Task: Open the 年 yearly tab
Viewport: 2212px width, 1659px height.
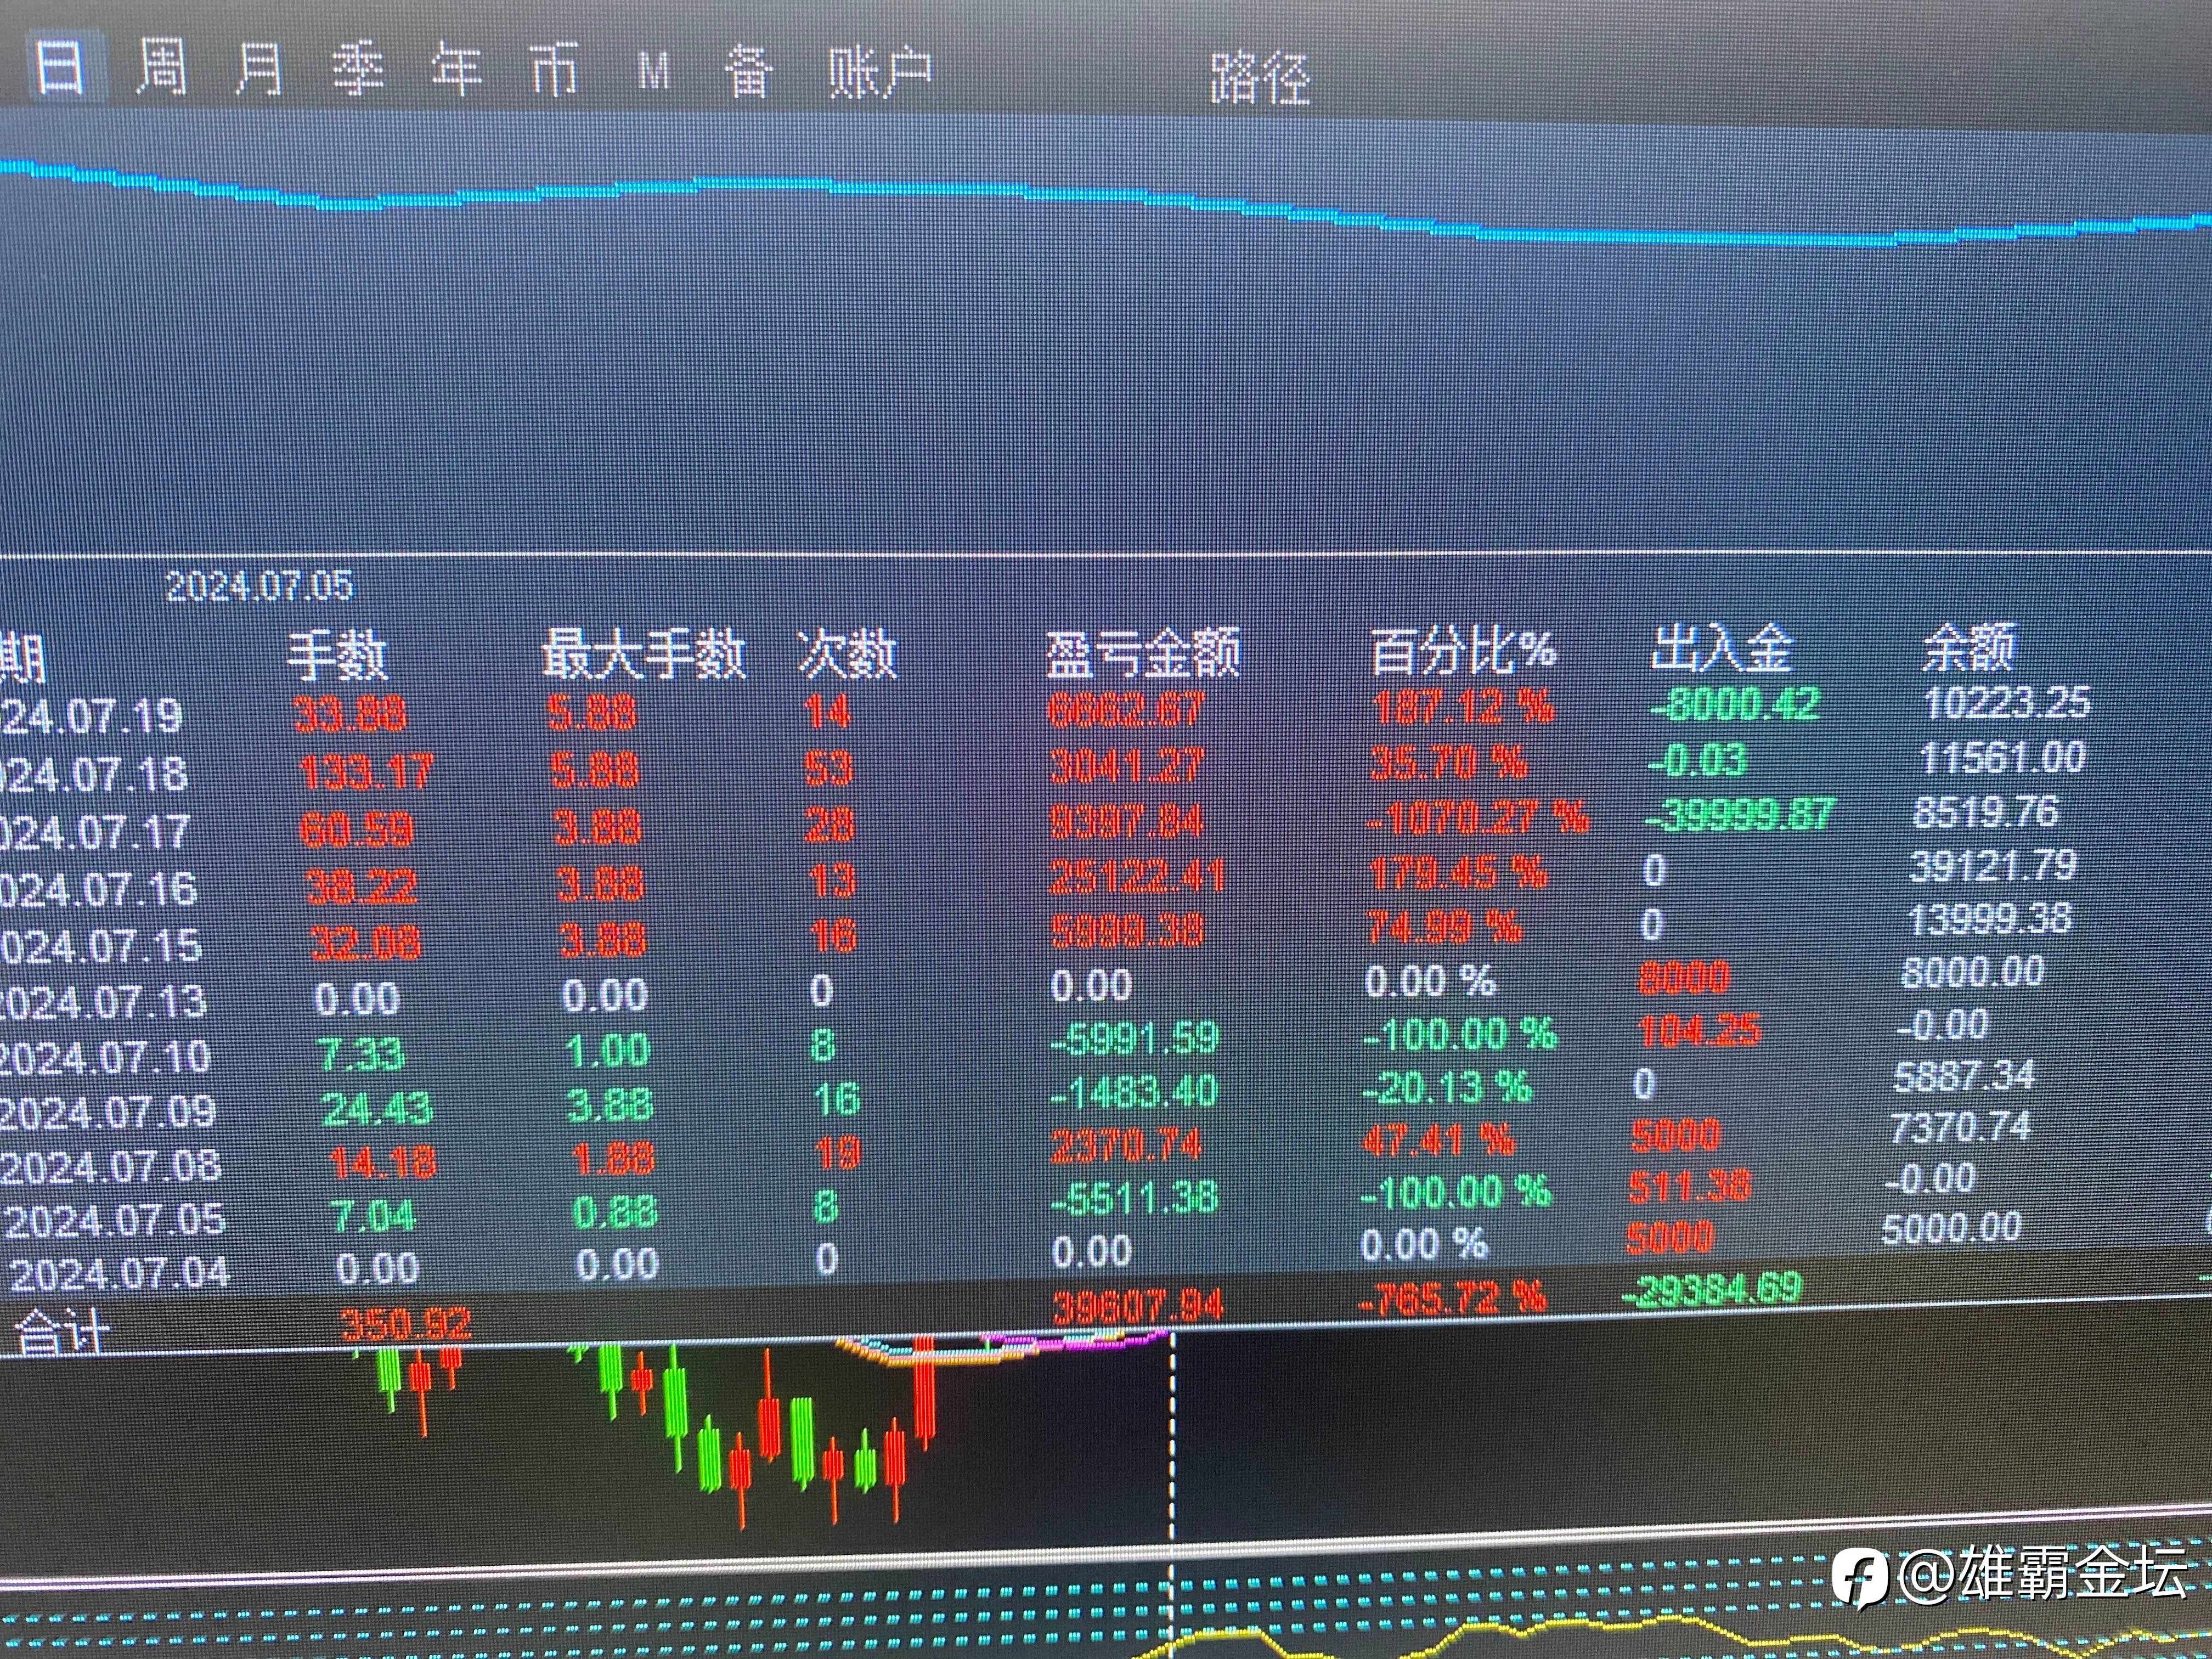Action: (x=456, y=70)
